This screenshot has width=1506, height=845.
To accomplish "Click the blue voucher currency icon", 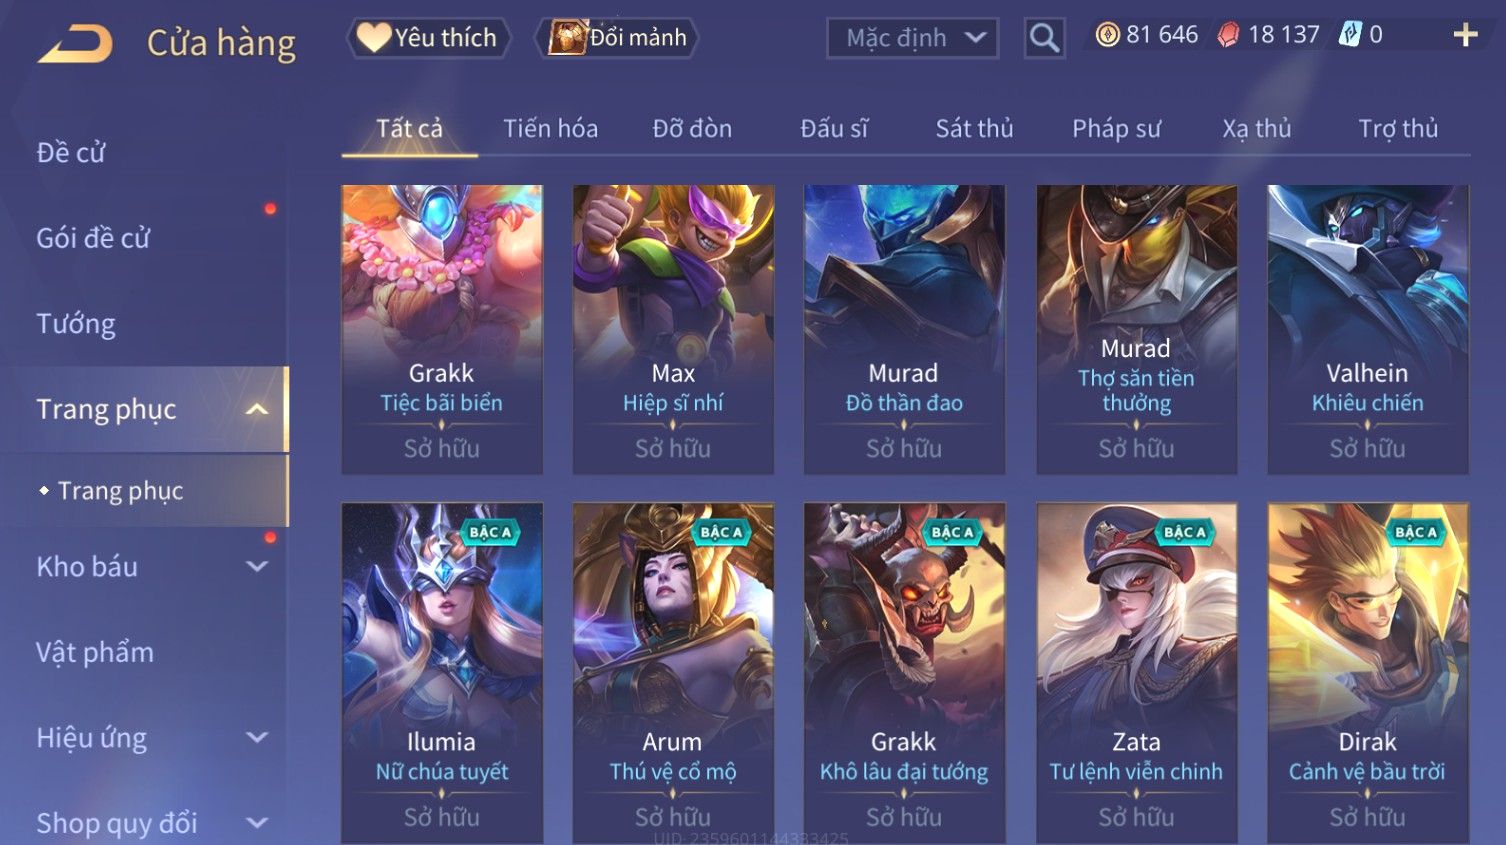I will [x=1350, y=35].
